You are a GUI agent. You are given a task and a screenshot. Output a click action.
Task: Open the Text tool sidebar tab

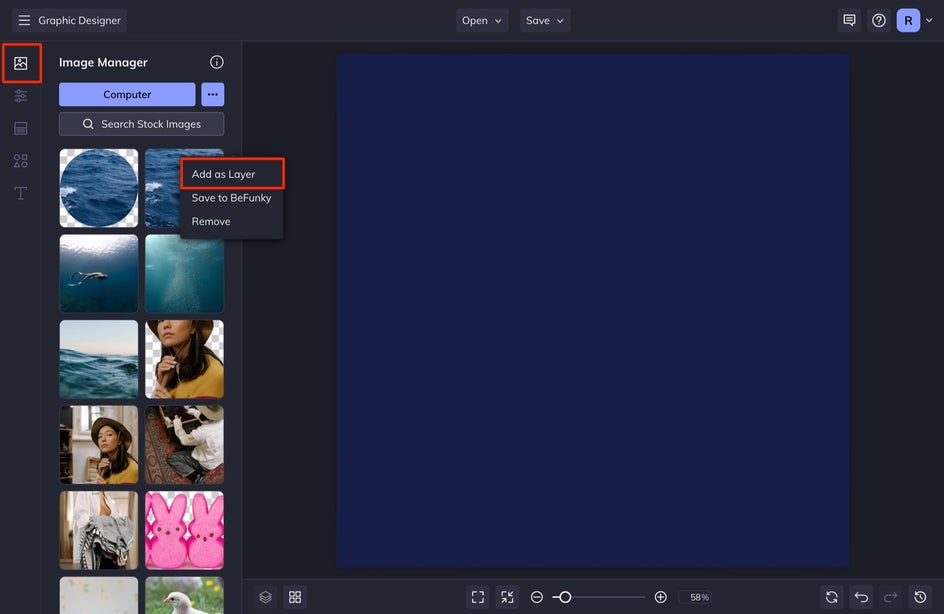21,193
